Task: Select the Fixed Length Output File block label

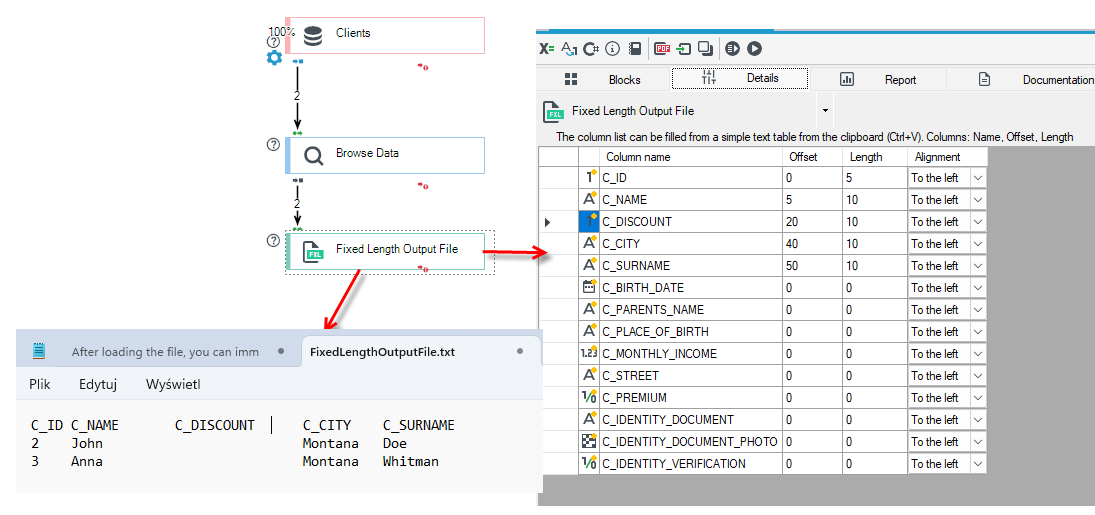Action: click(x=397, y=248)
